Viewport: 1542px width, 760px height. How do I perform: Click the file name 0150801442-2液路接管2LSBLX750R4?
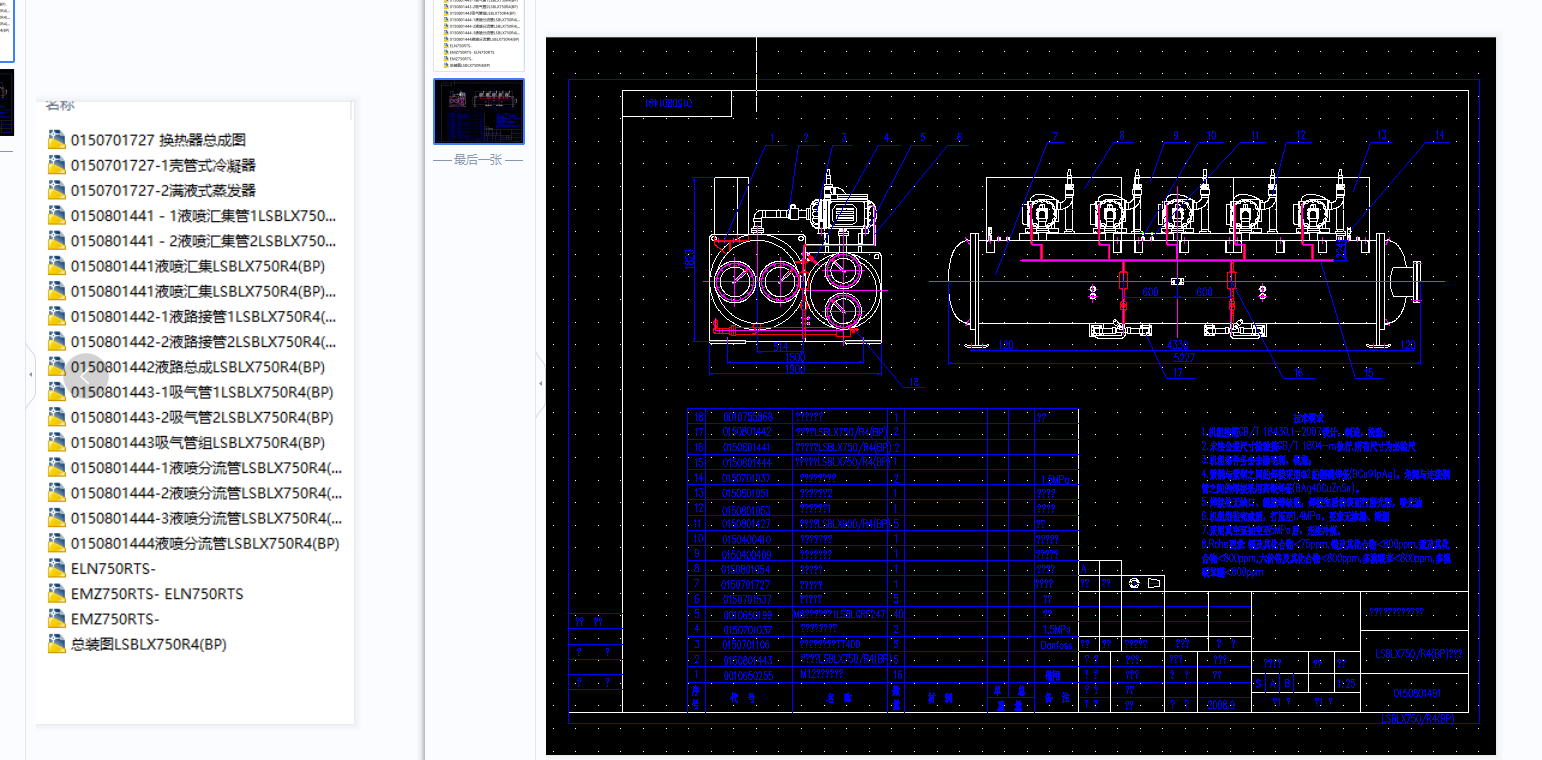point(204,342)
